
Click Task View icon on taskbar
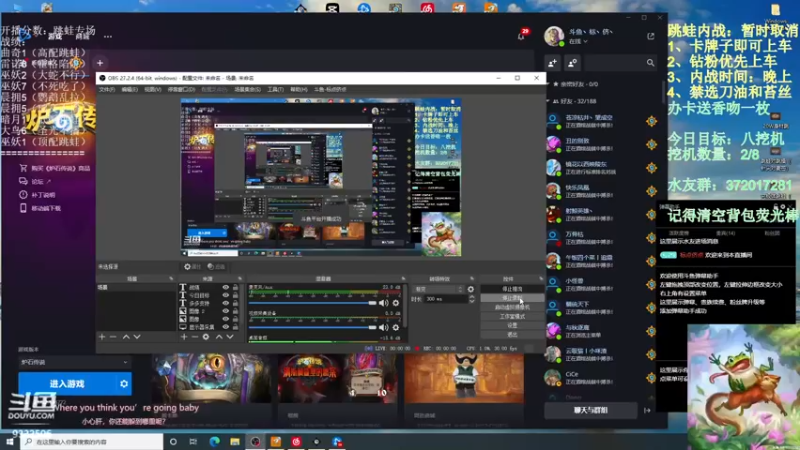[x=193, y=441]
